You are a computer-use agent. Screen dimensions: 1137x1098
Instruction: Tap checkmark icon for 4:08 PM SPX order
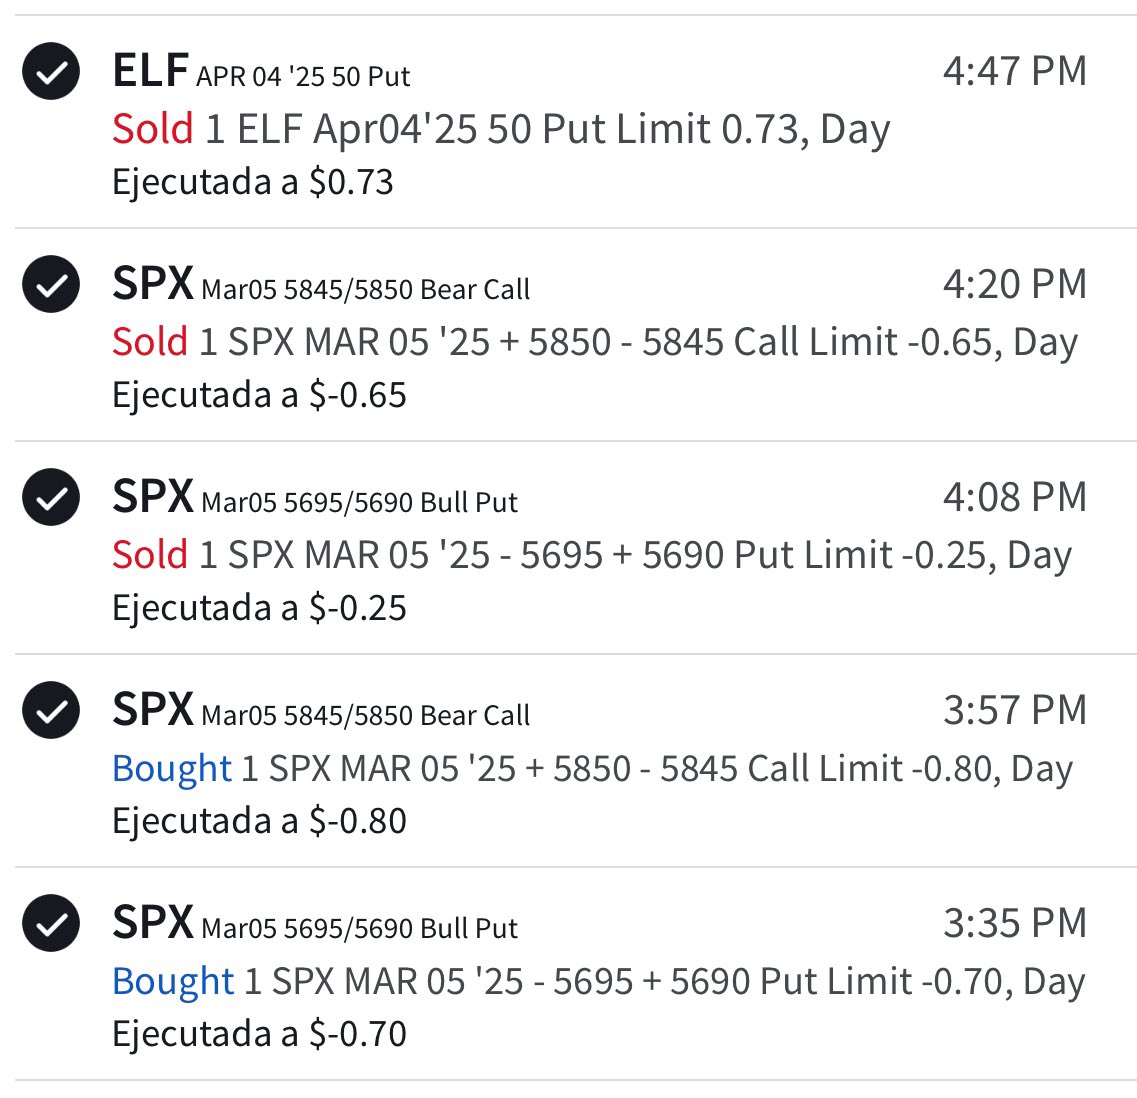coord(51,497)
